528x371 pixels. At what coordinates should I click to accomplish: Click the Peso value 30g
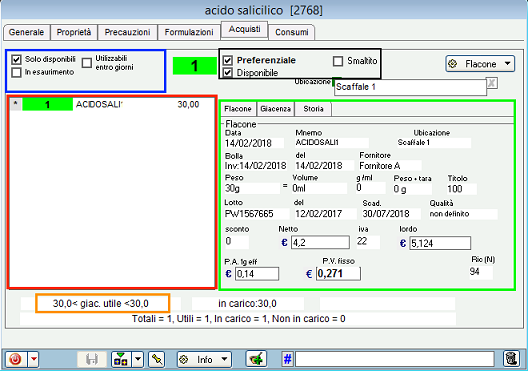tap(252, 188)
